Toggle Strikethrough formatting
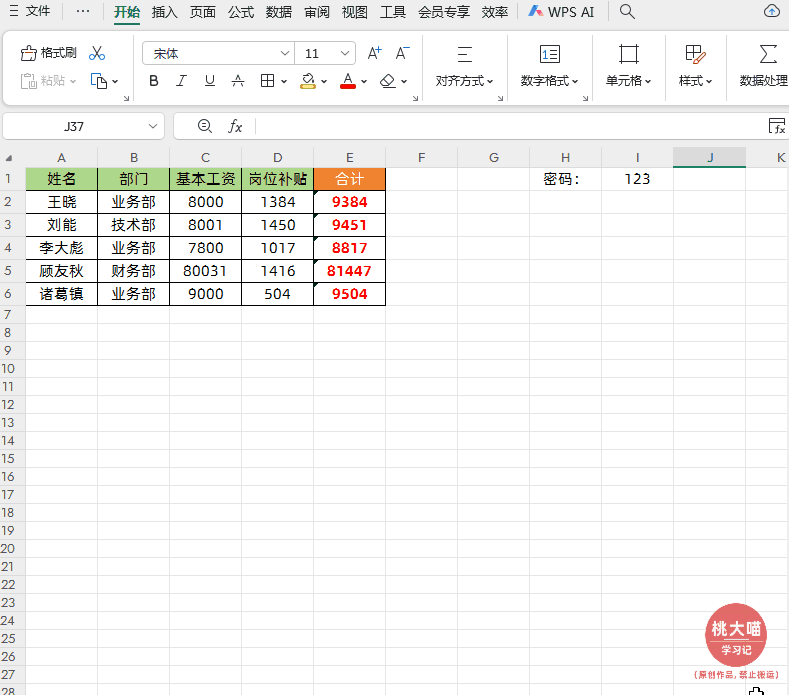Viewport: 789px width, 695px height. [x=238, y=81]
